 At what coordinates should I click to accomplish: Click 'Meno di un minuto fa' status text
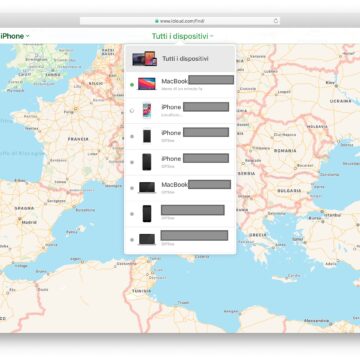coord(182,89)
